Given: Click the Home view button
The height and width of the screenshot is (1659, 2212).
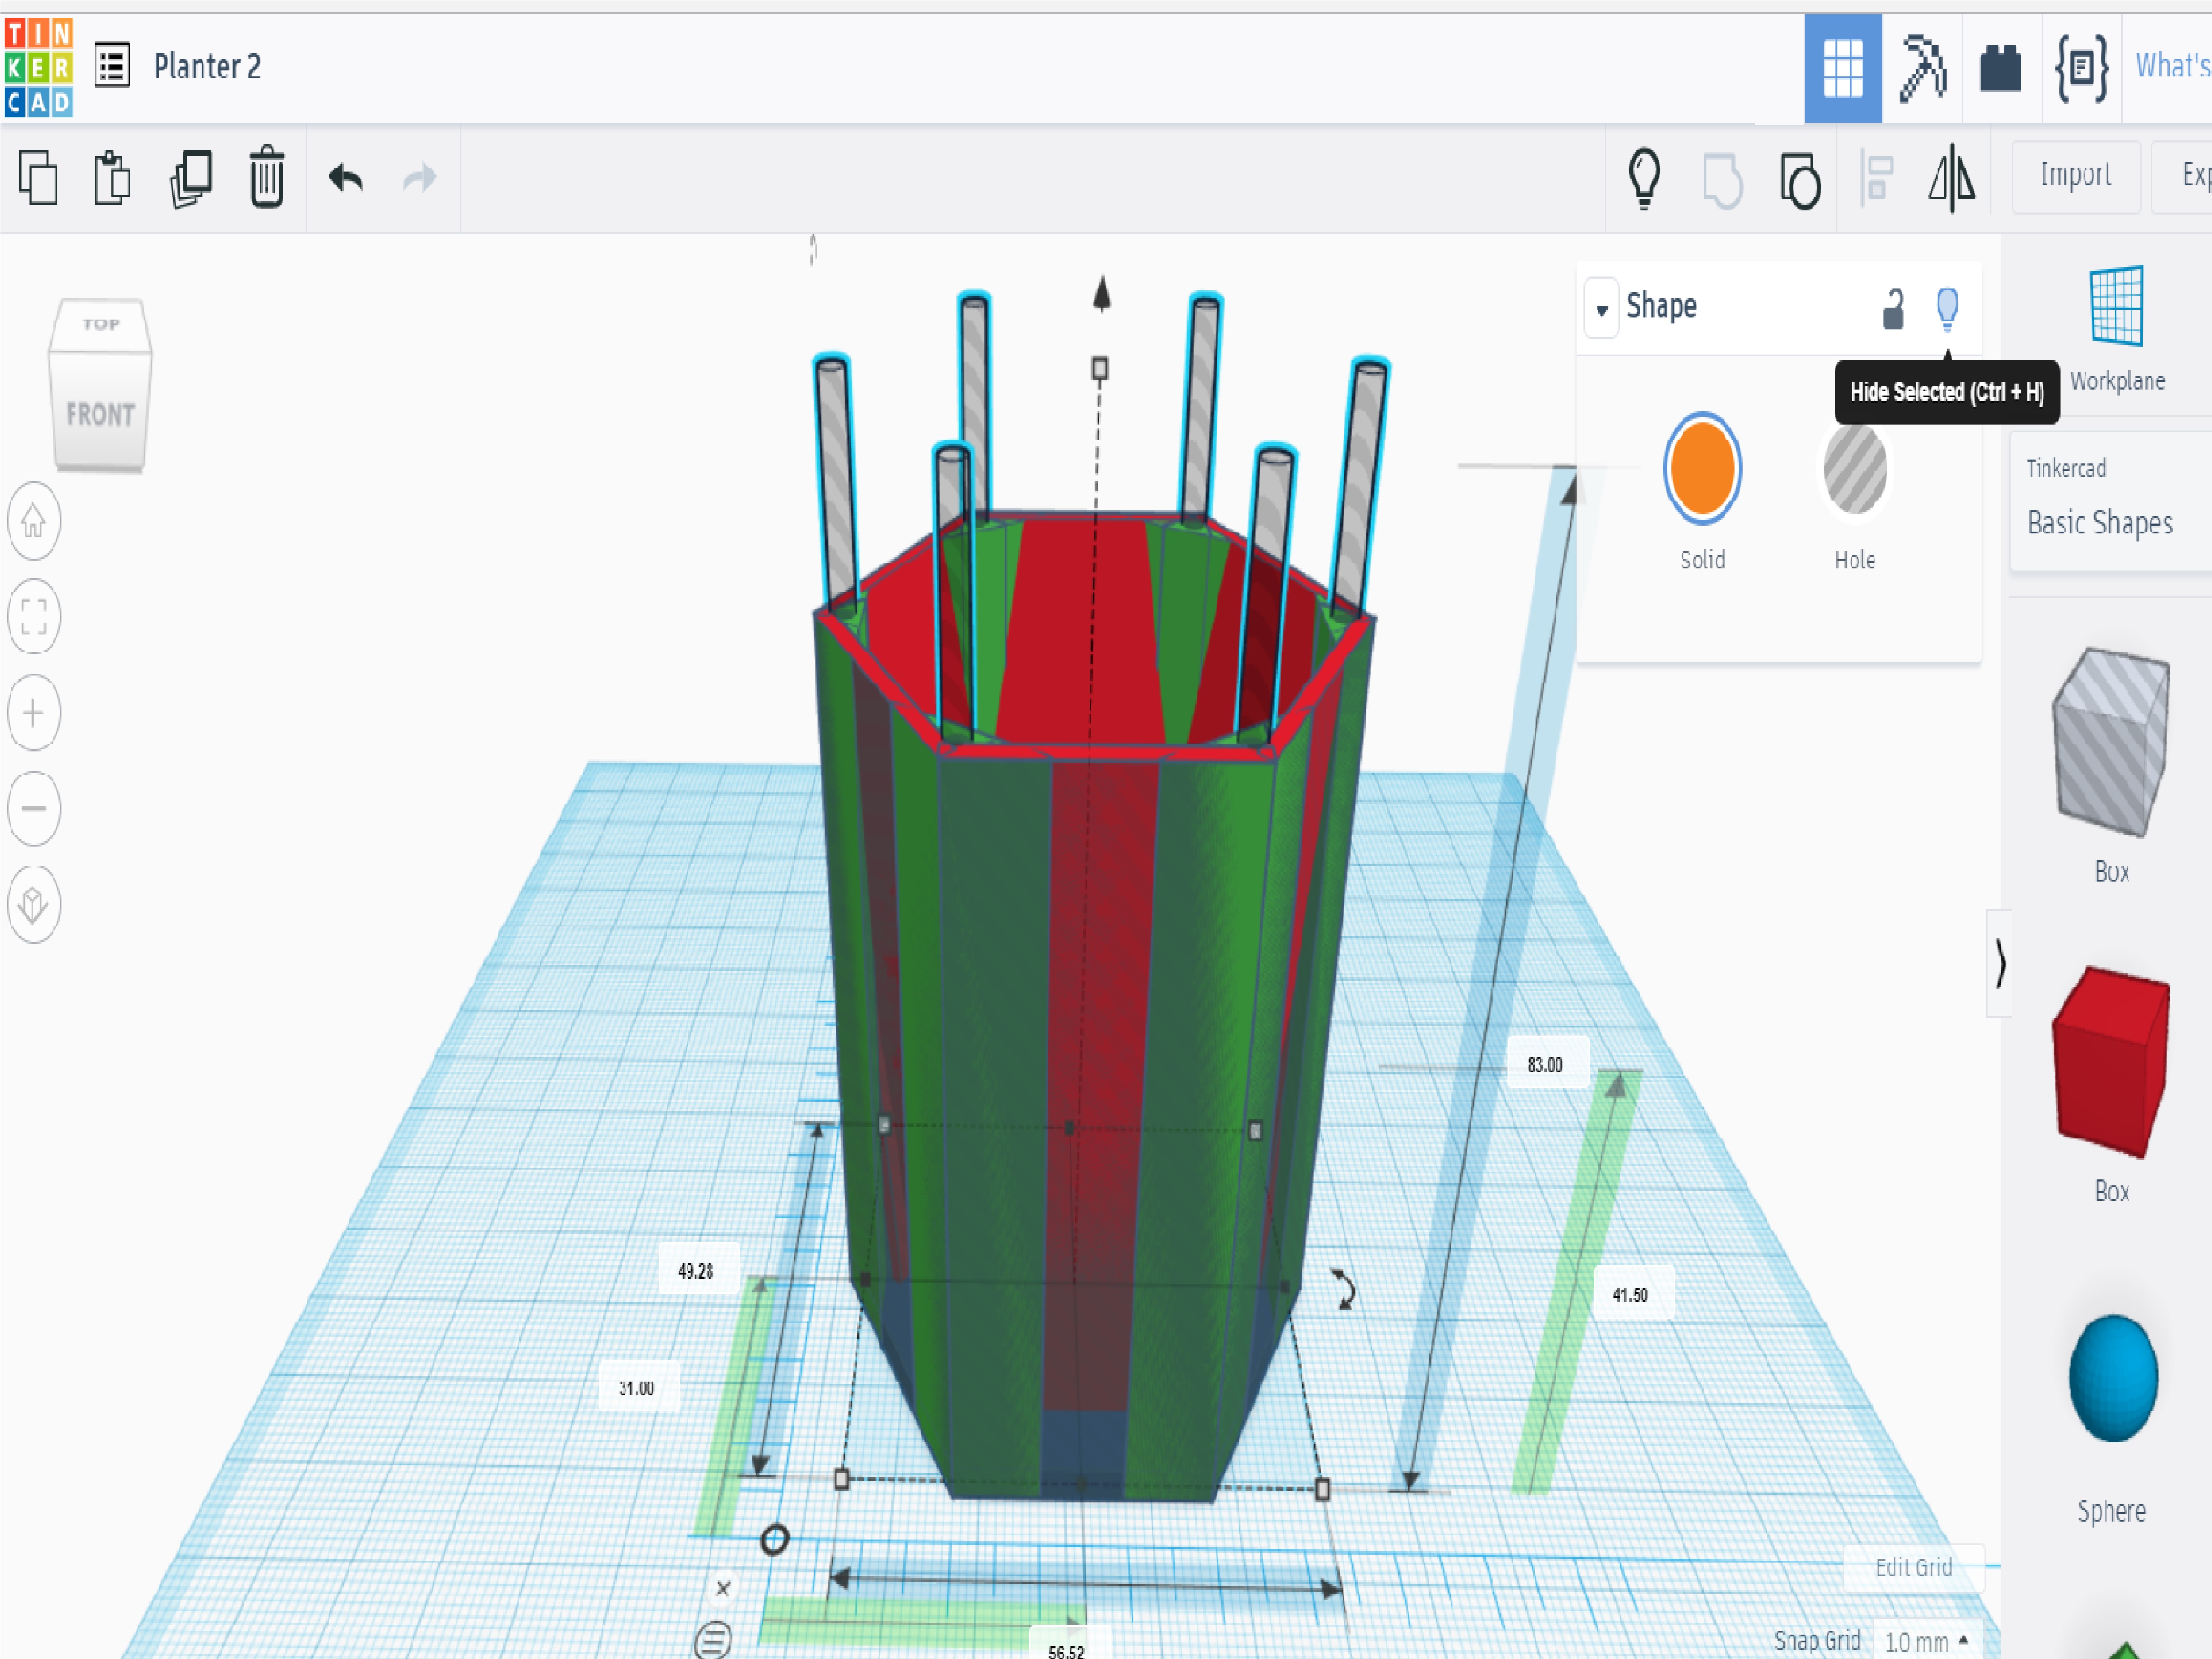Looking at the screenshot, I should click(34, 521).
